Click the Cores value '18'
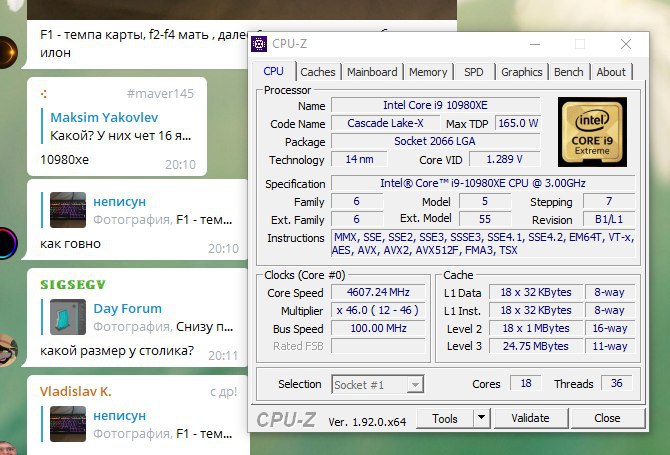This screenshot has height=455, width=670. point(526,383)
